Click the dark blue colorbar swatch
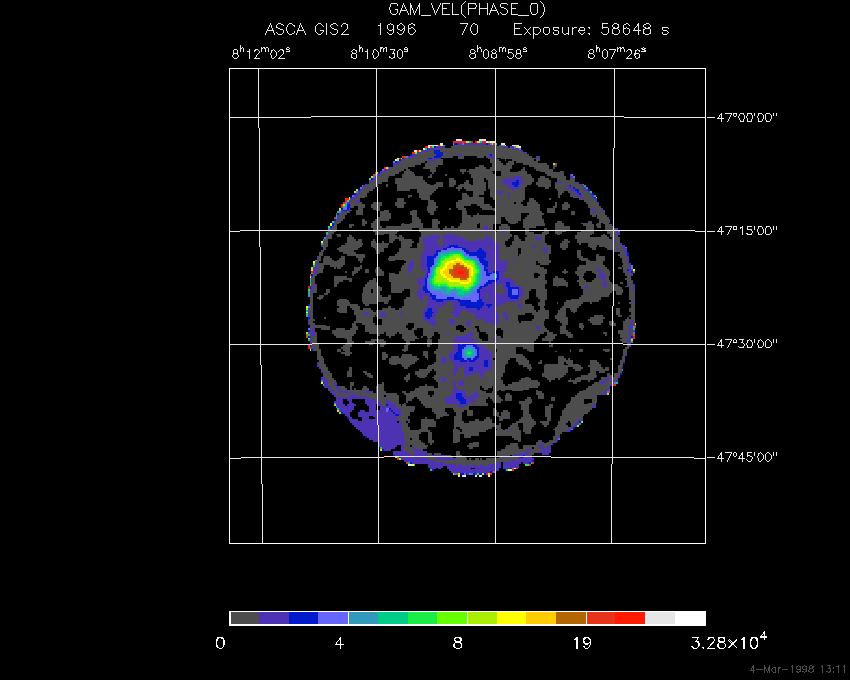This screenshot has width=850, height=680. (304, 618)
